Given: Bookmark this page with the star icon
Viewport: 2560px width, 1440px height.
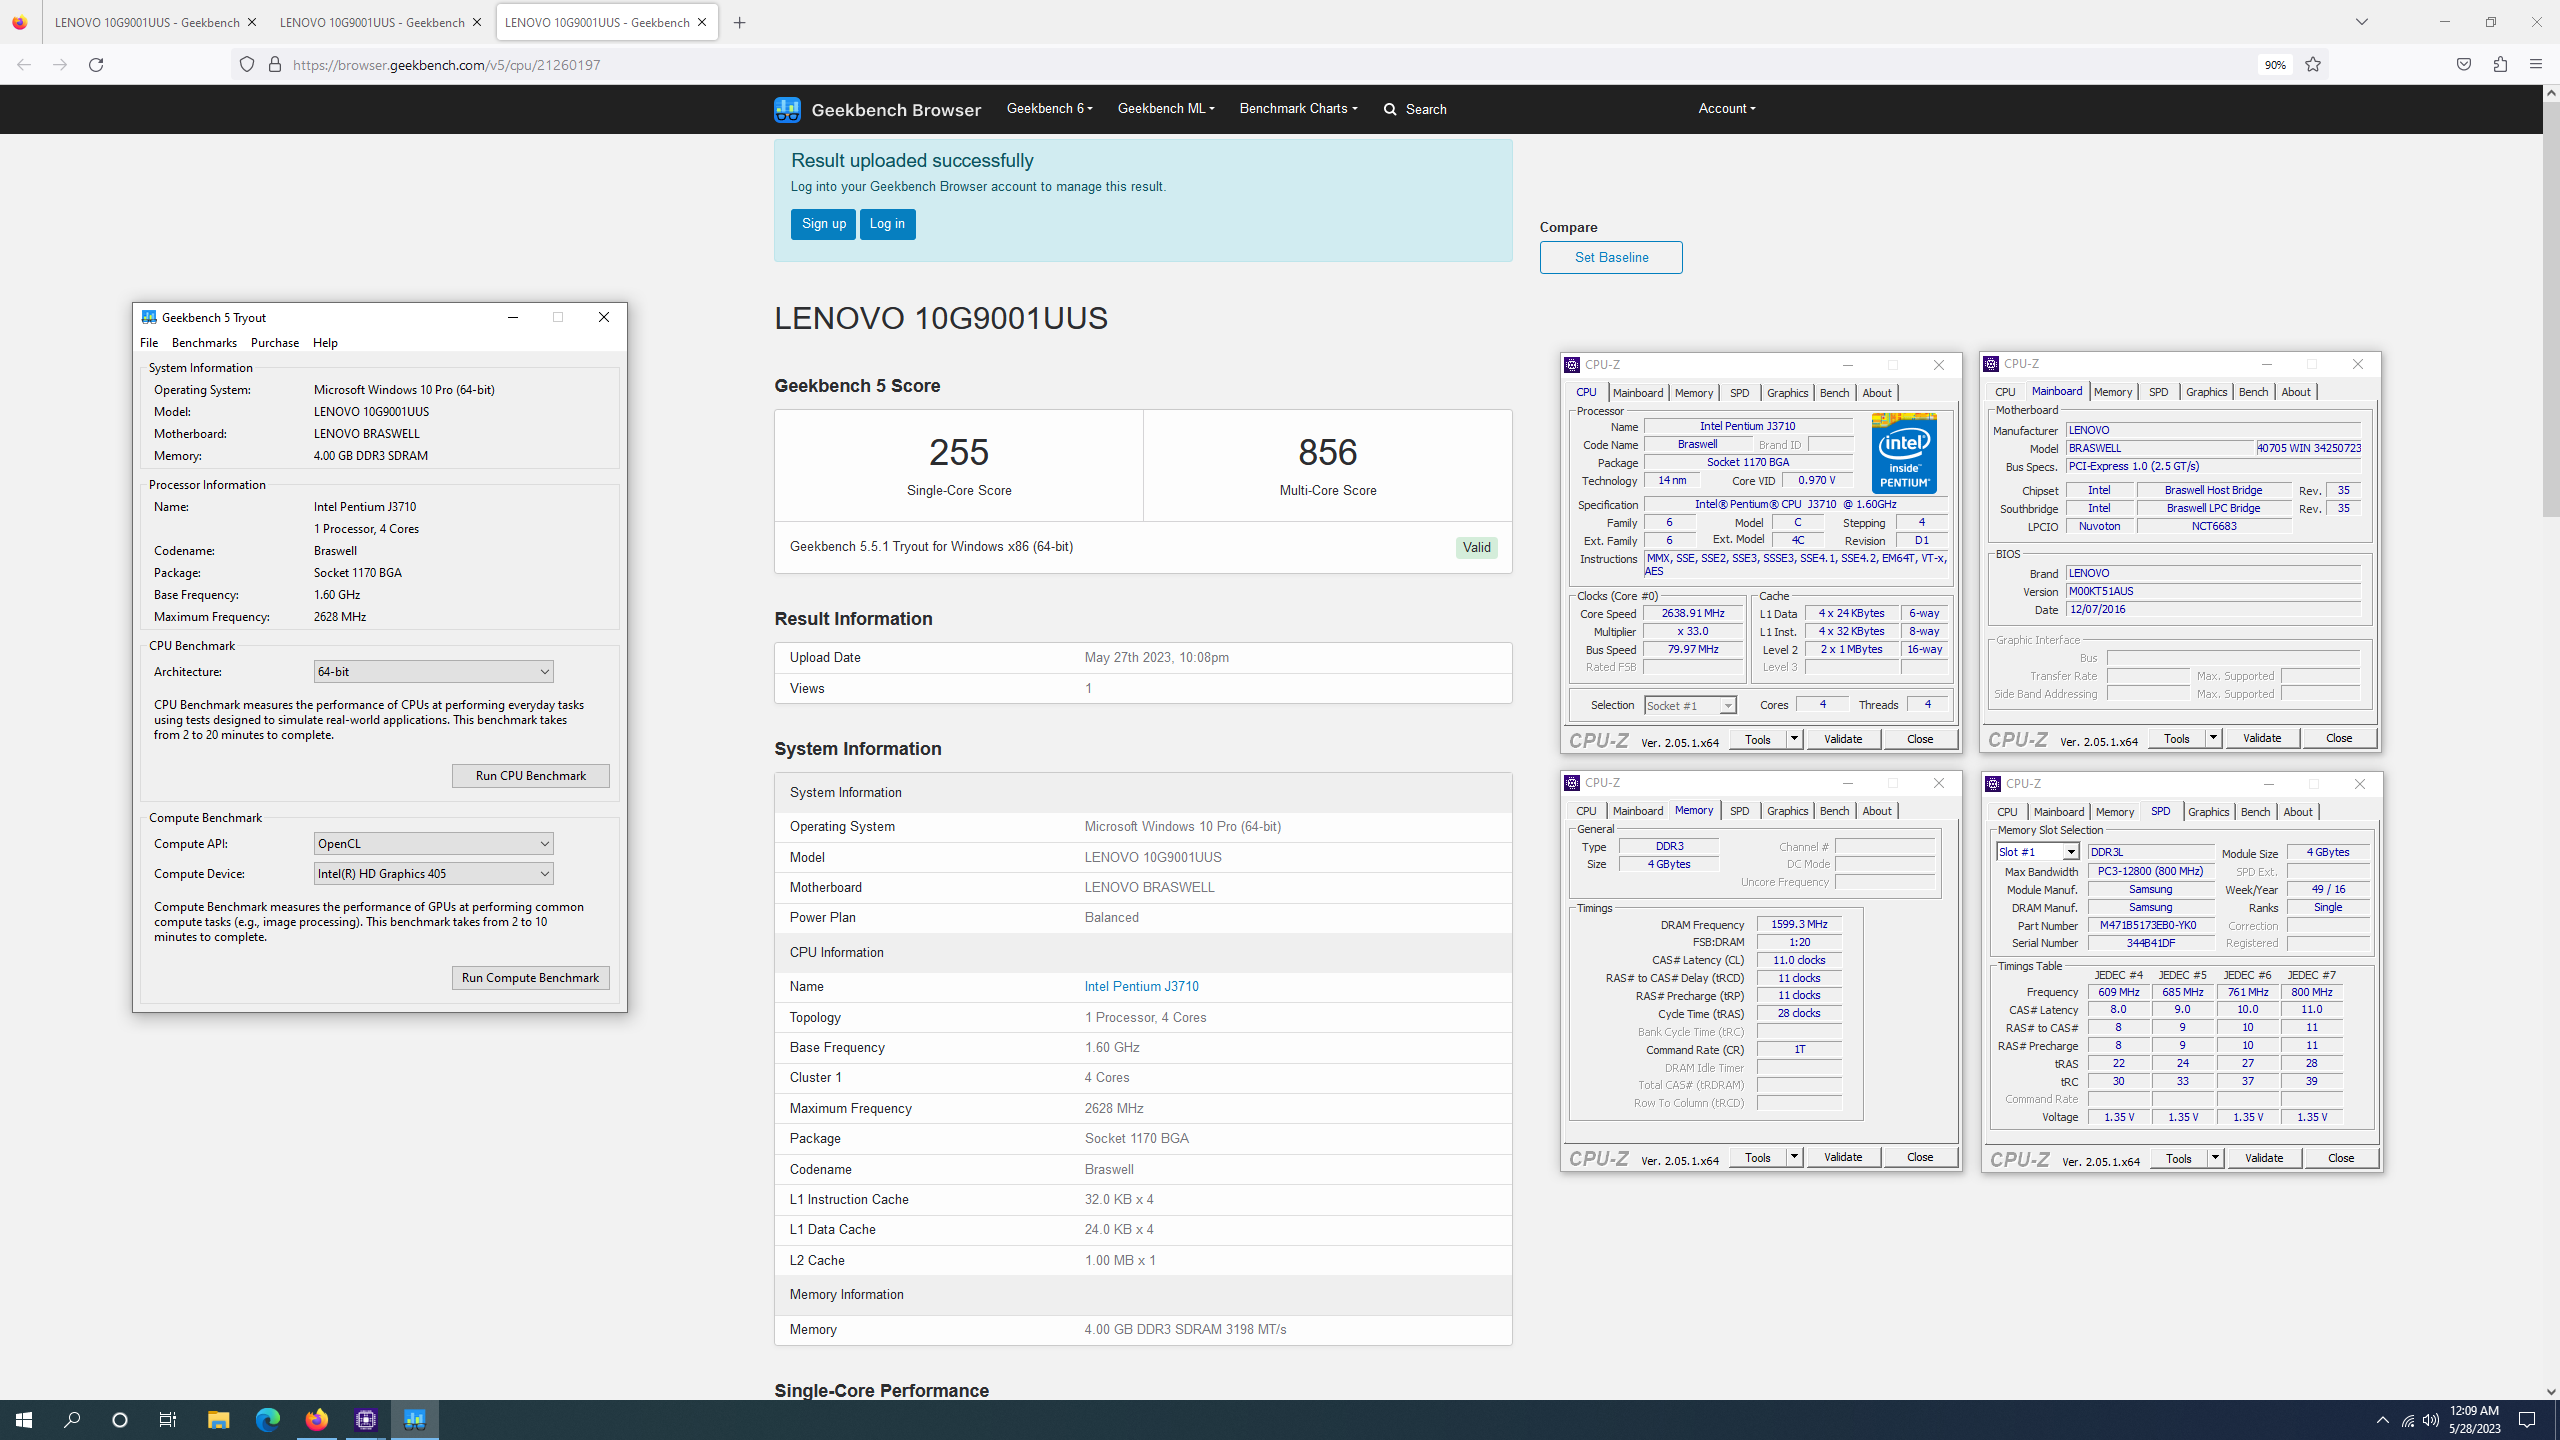Looking at the screenshot, I should point(2313,65).
